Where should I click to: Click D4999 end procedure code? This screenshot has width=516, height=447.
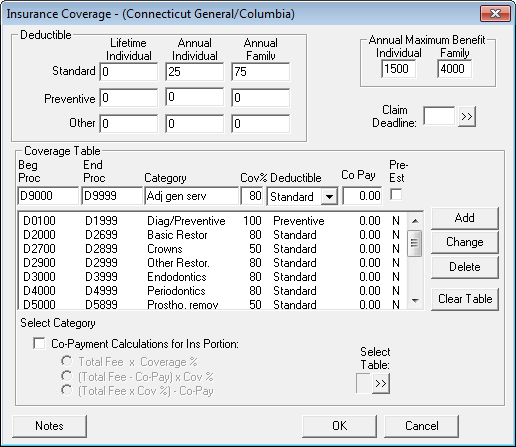coord(101,291)
